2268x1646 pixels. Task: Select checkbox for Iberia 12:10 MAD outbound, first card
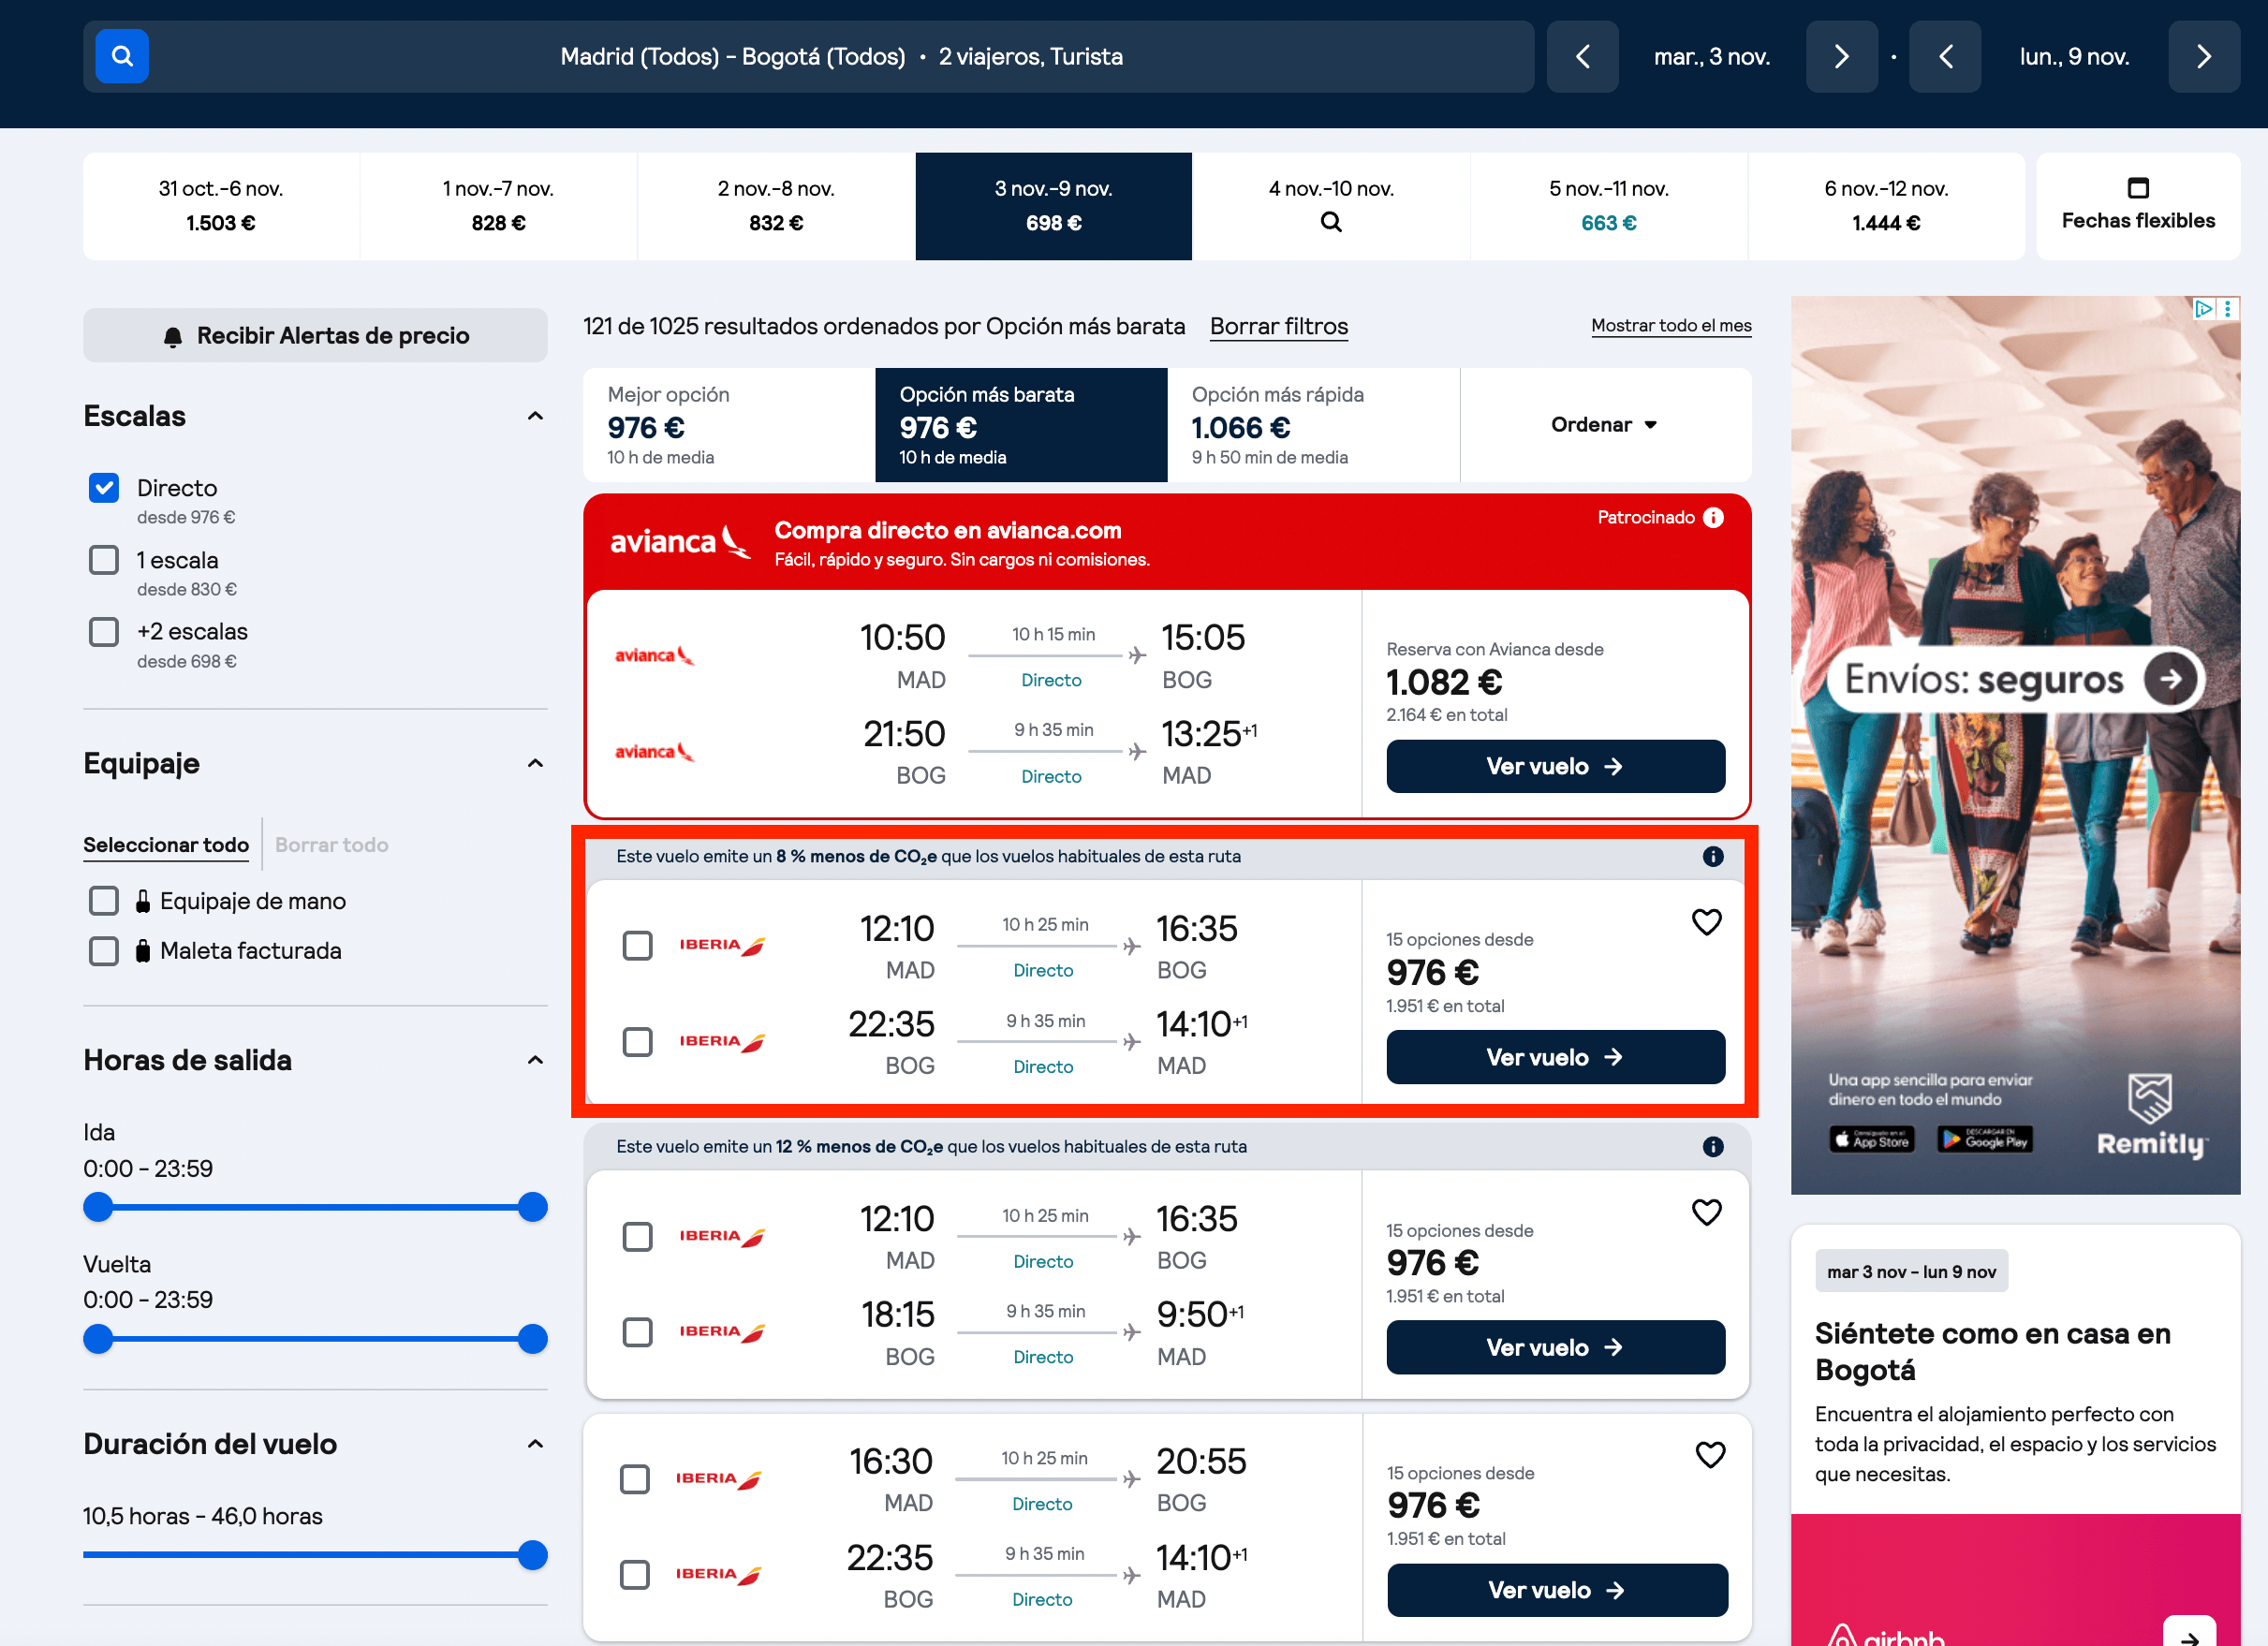pos(637,945)
